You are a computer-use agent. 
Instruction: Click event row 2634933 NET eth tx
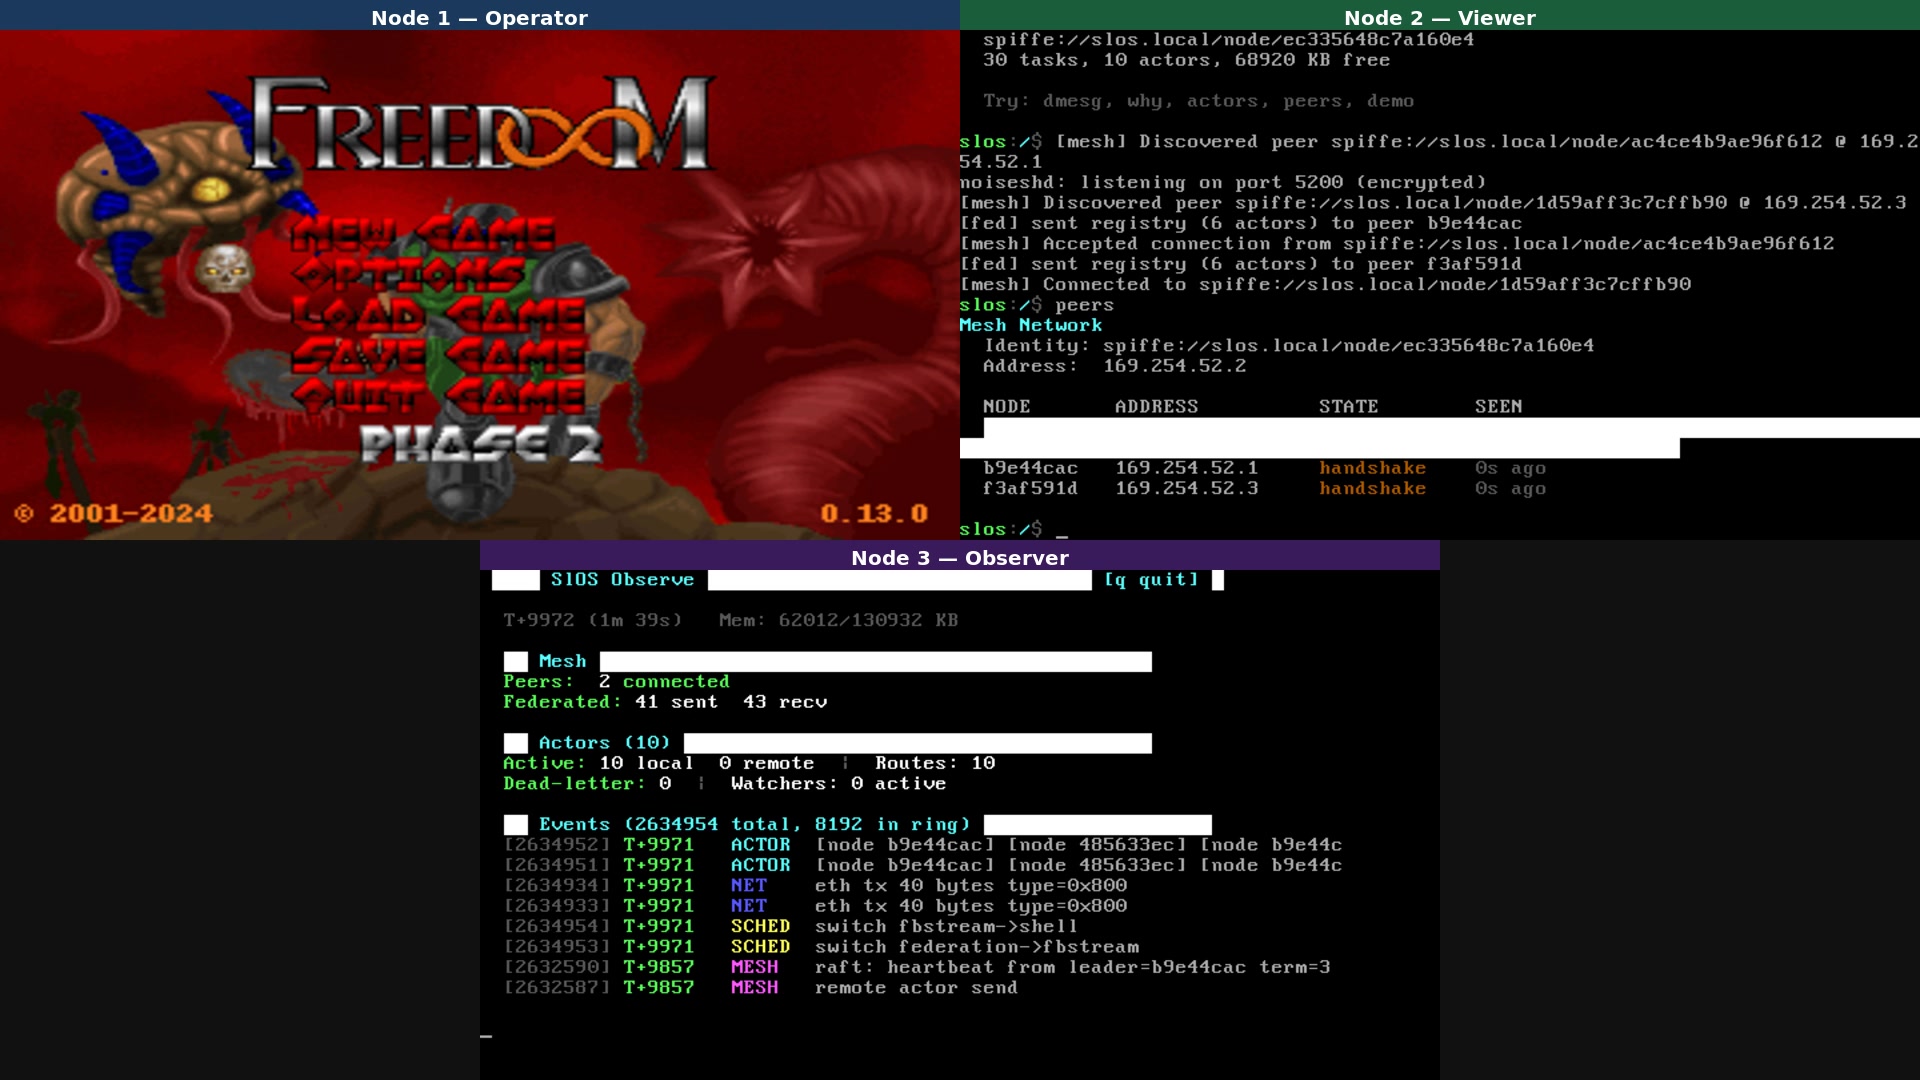coord(815,906)
